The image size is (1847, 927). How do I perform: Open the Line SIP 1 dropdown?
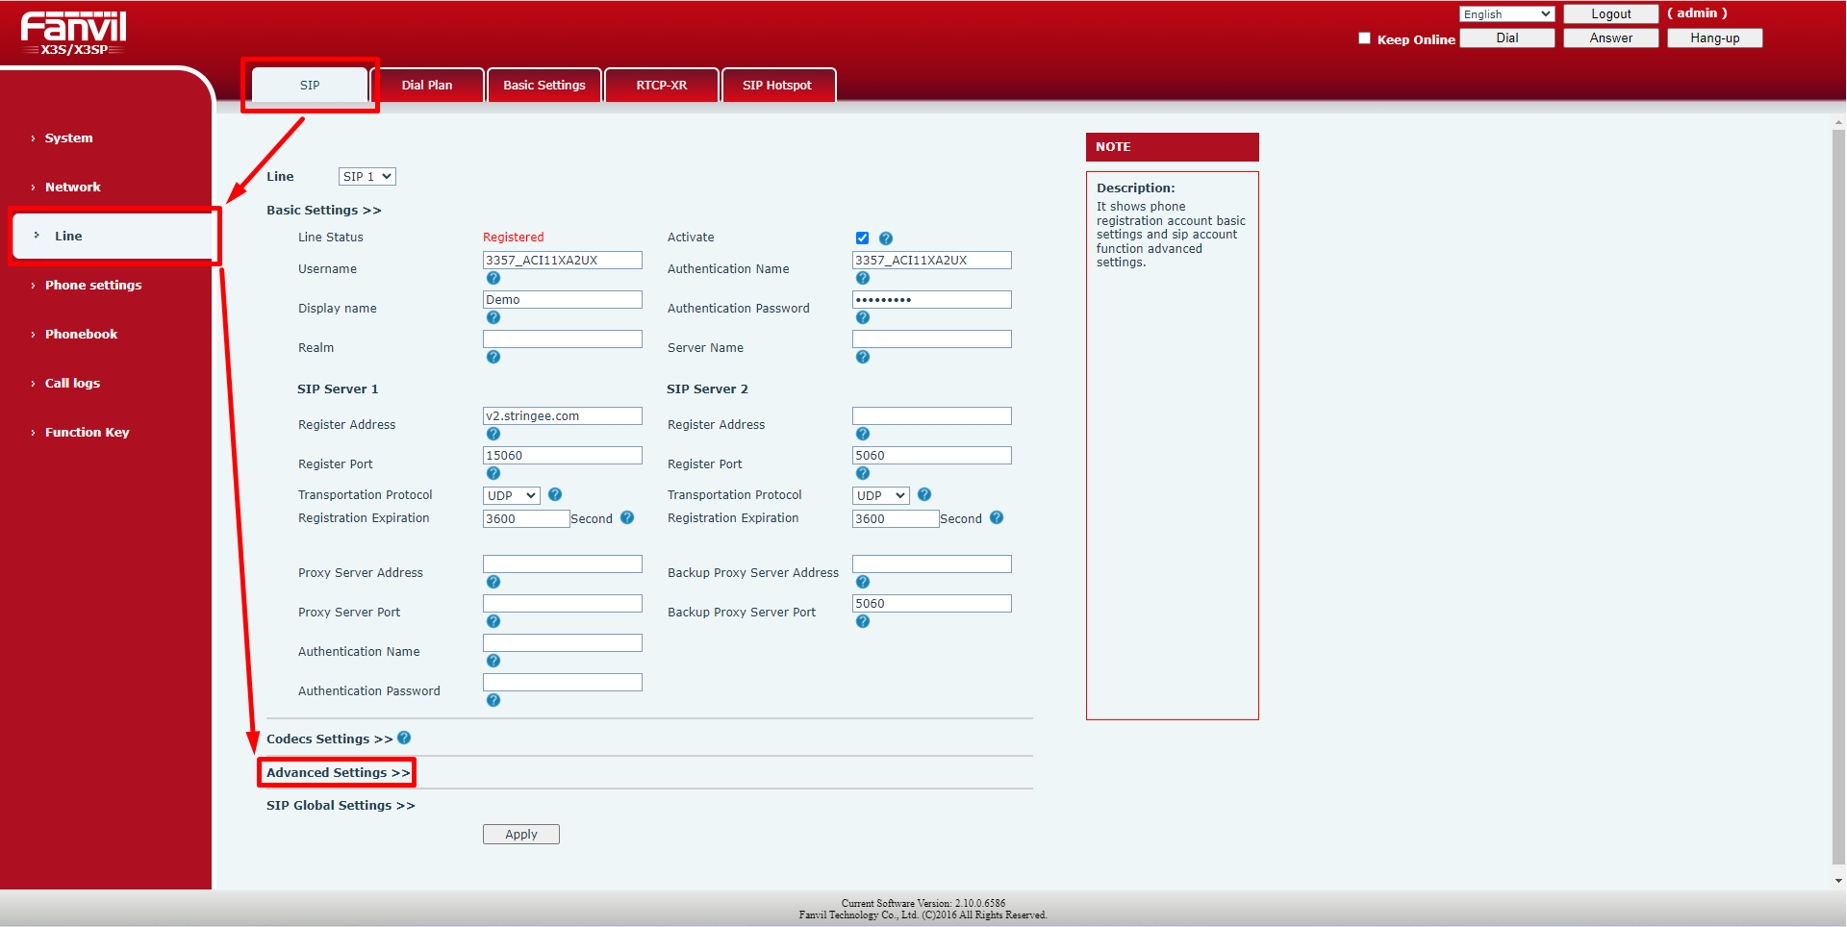click(367, 177)
